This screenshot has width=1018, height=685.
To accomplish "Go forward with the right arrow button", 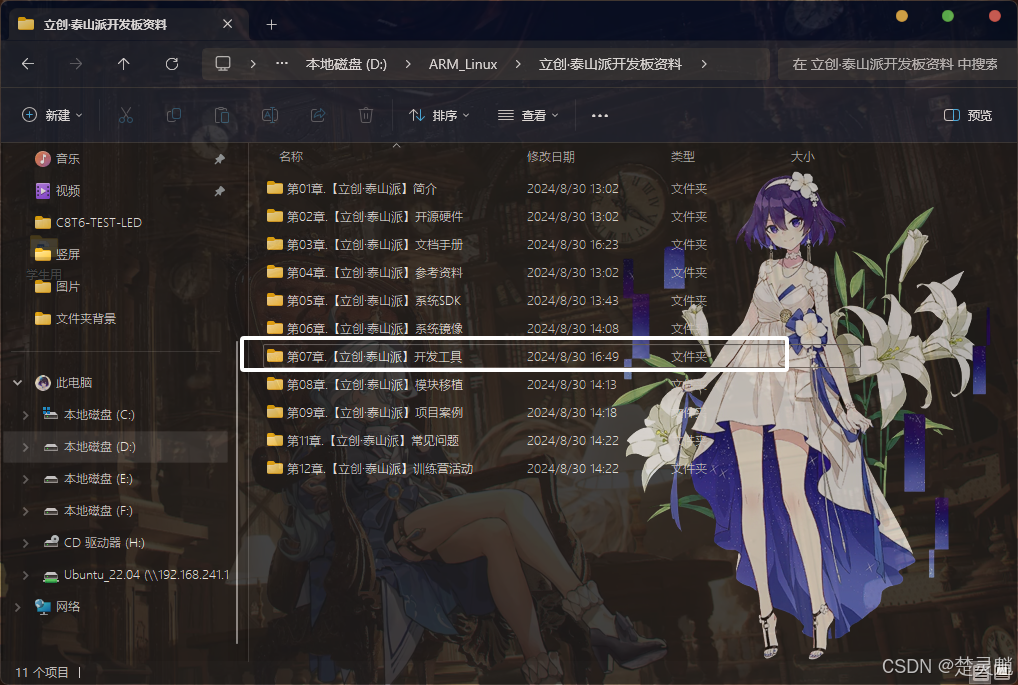I will click(76, 64).
